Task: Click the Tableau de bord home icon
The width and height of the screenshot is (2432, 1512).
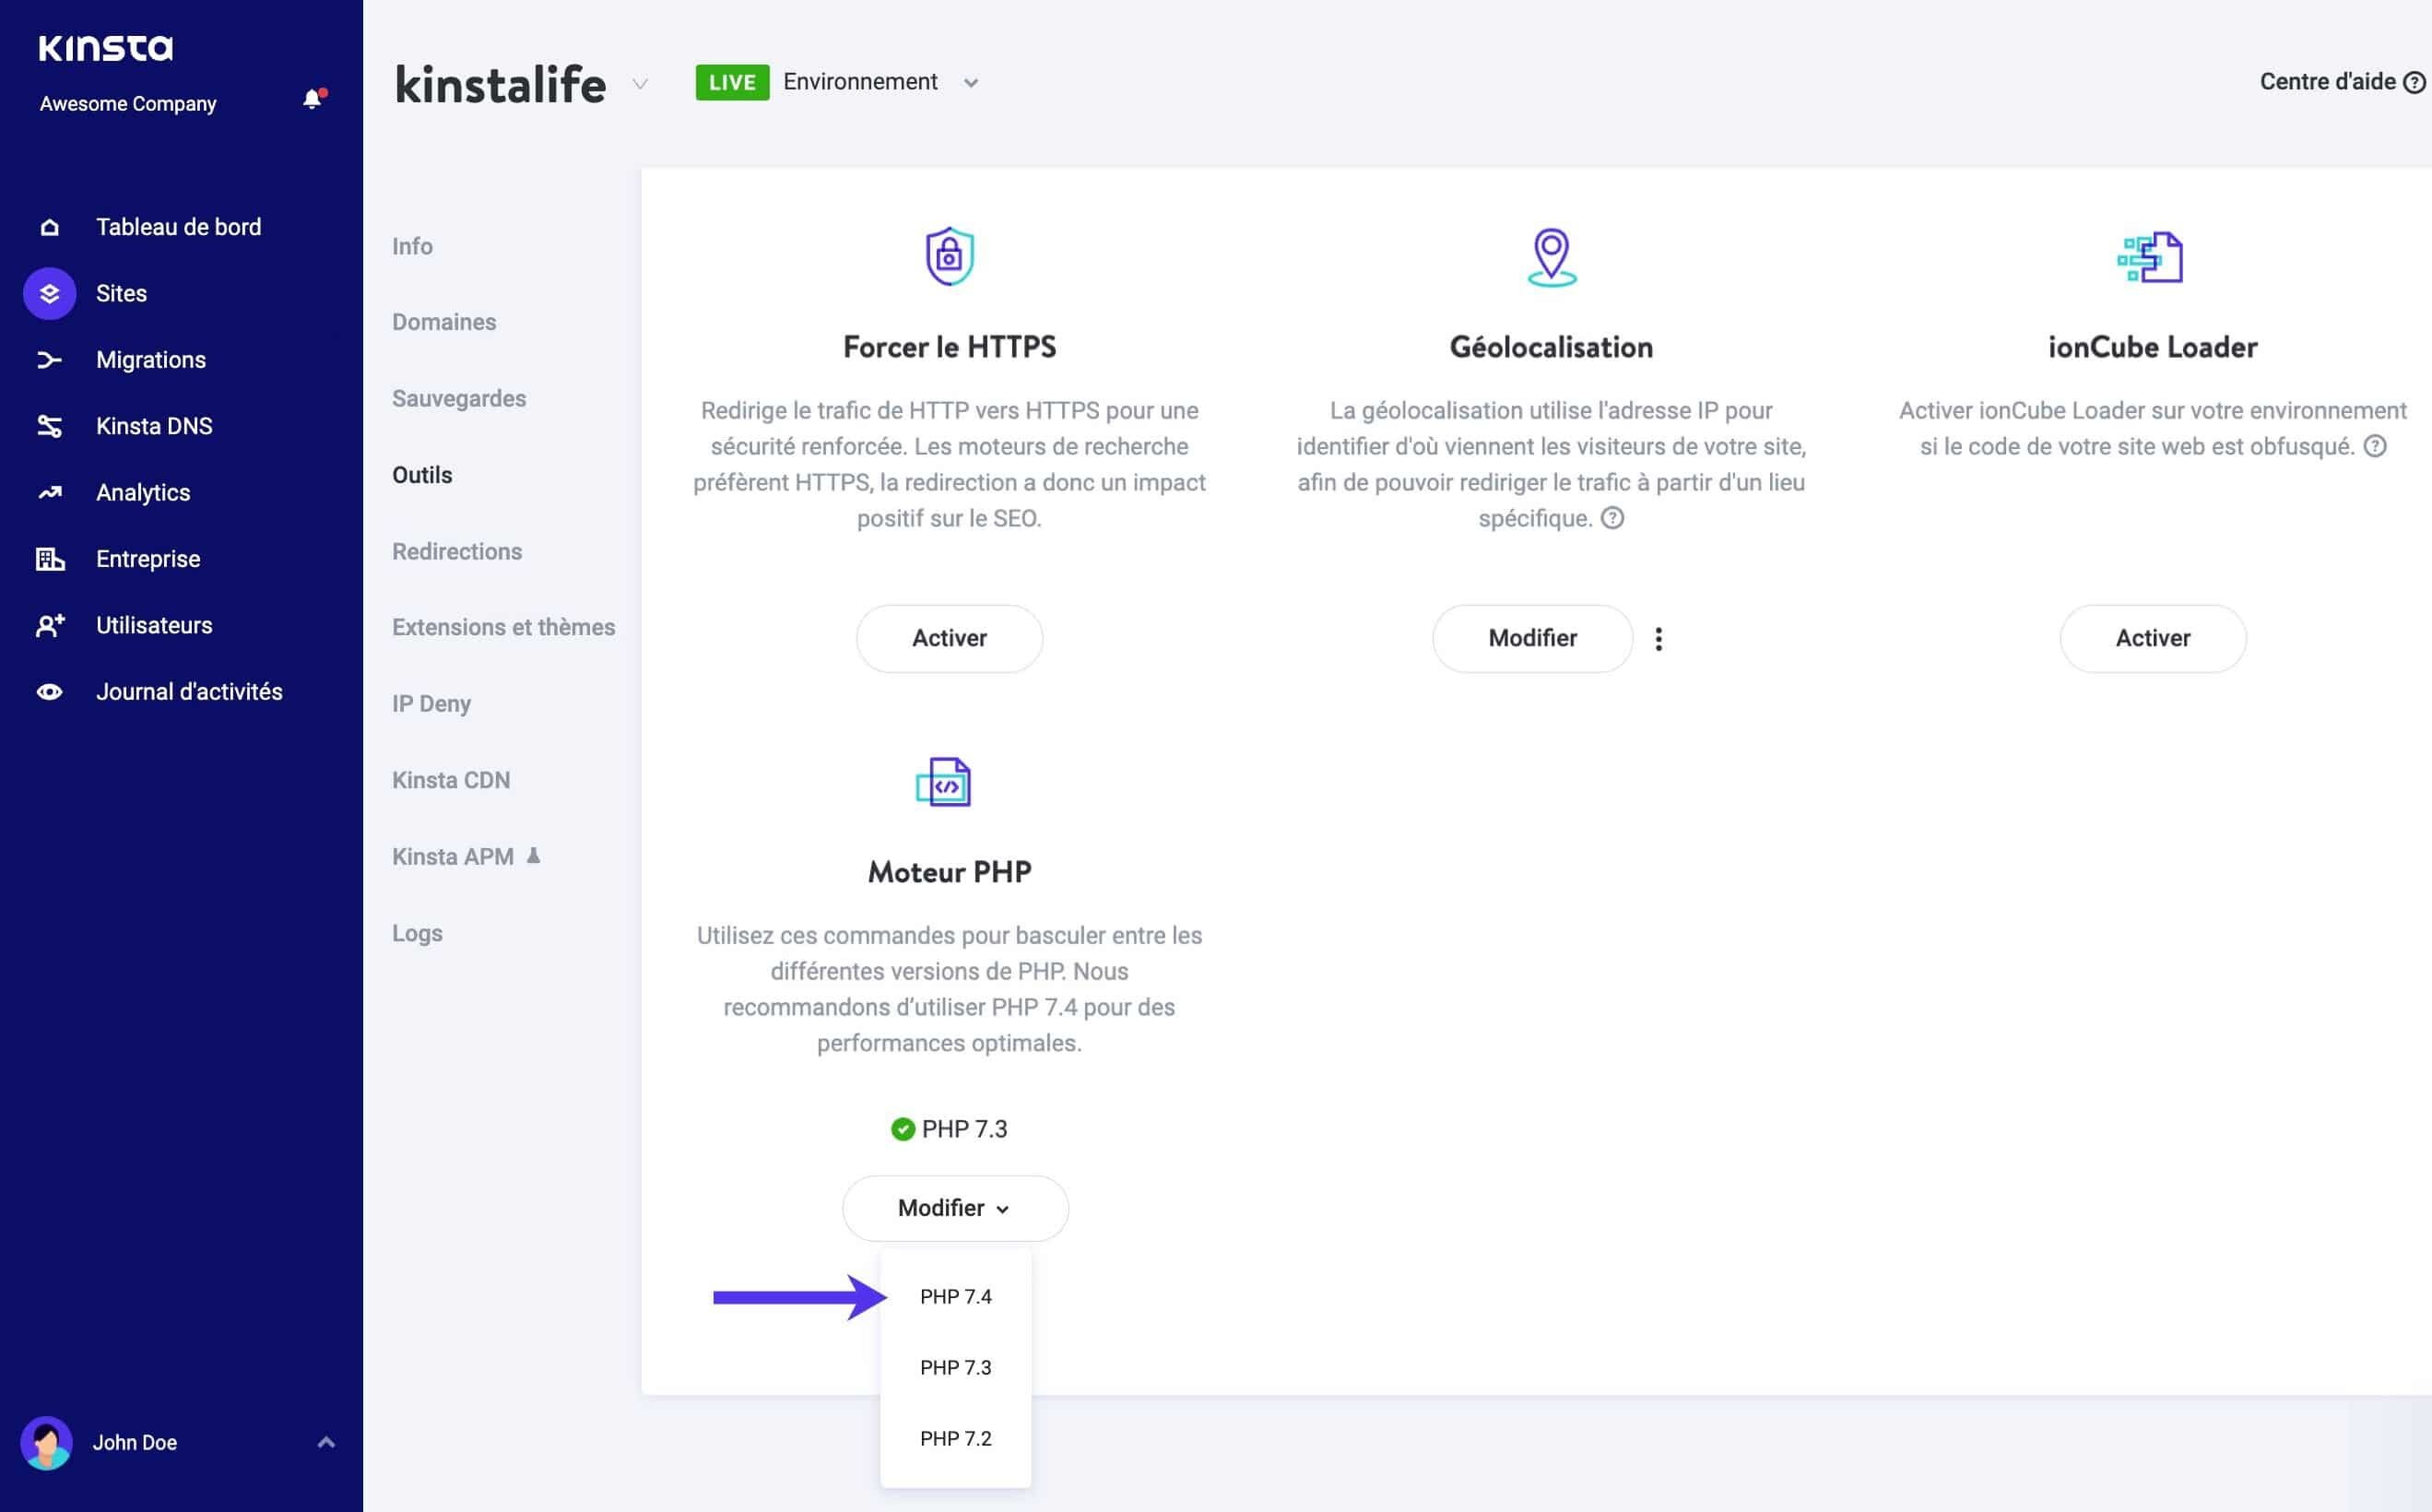Action: [49, 227]
